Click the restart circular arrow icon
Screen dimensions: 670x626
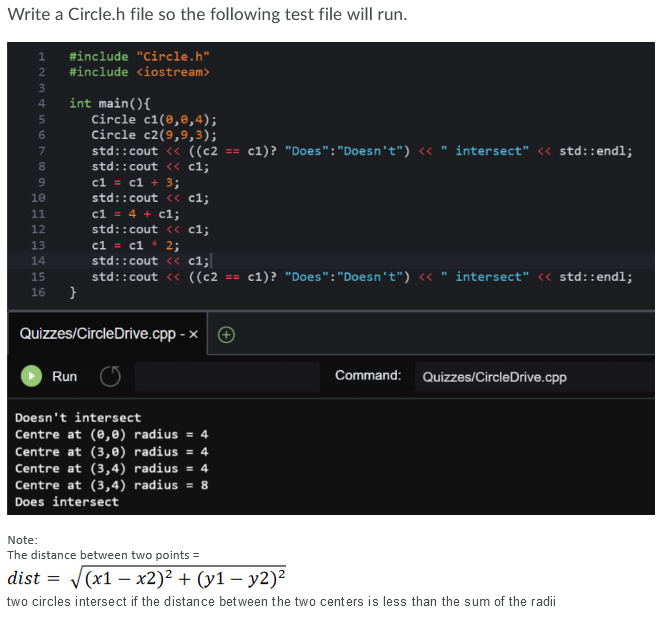click(110, 376)
